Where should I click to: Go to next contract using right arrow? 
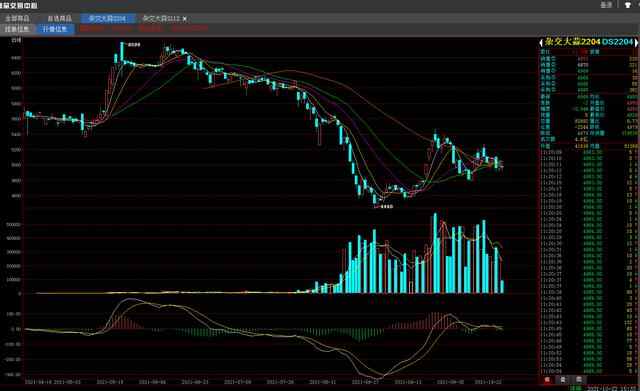[x=636, y=42]
